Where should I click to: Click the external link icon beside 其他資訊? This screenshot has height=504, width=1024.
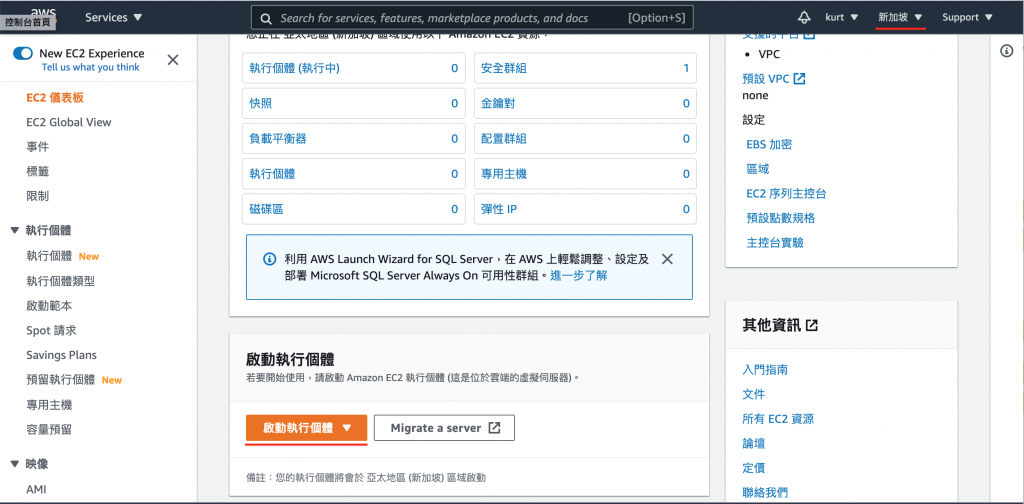[812, 325]
